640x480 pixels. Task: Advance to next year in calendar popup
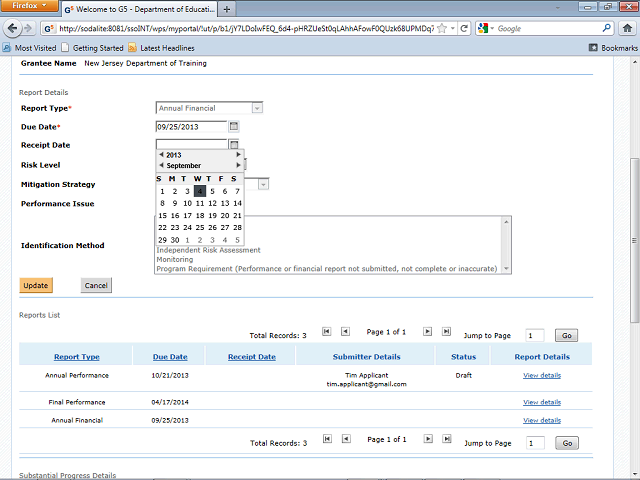[238, 155]
